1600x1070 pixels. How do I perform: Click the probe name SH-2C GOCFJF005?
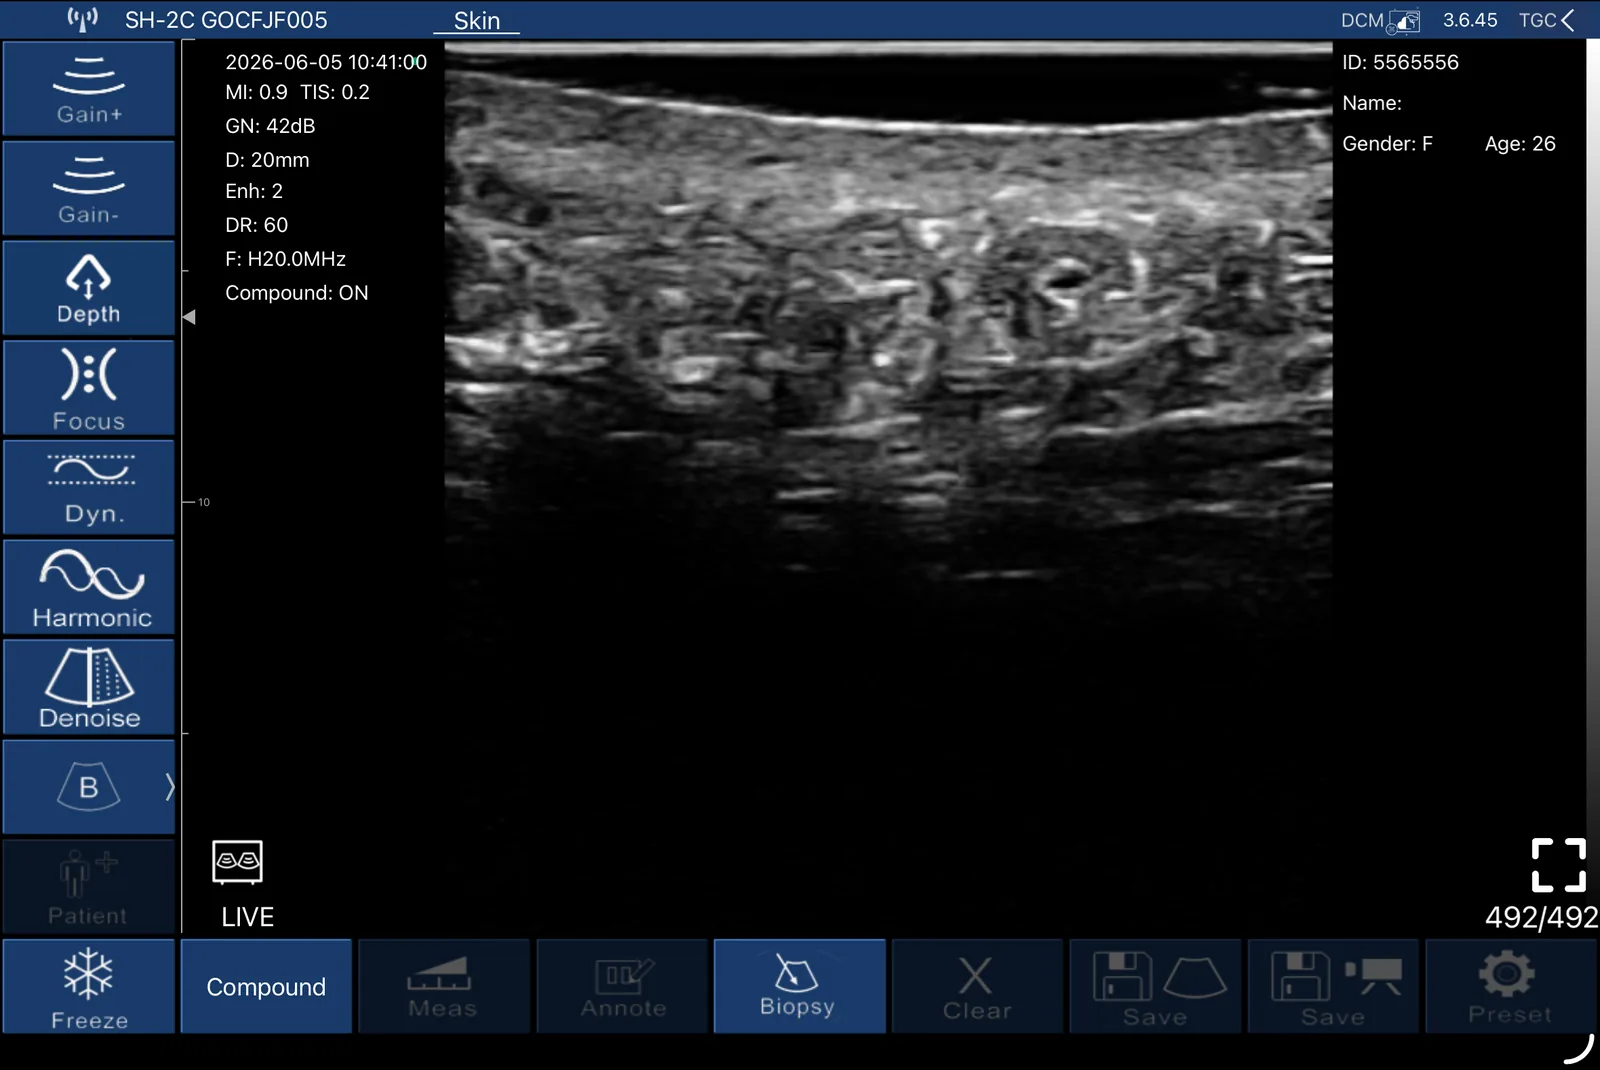coord(226,20)
